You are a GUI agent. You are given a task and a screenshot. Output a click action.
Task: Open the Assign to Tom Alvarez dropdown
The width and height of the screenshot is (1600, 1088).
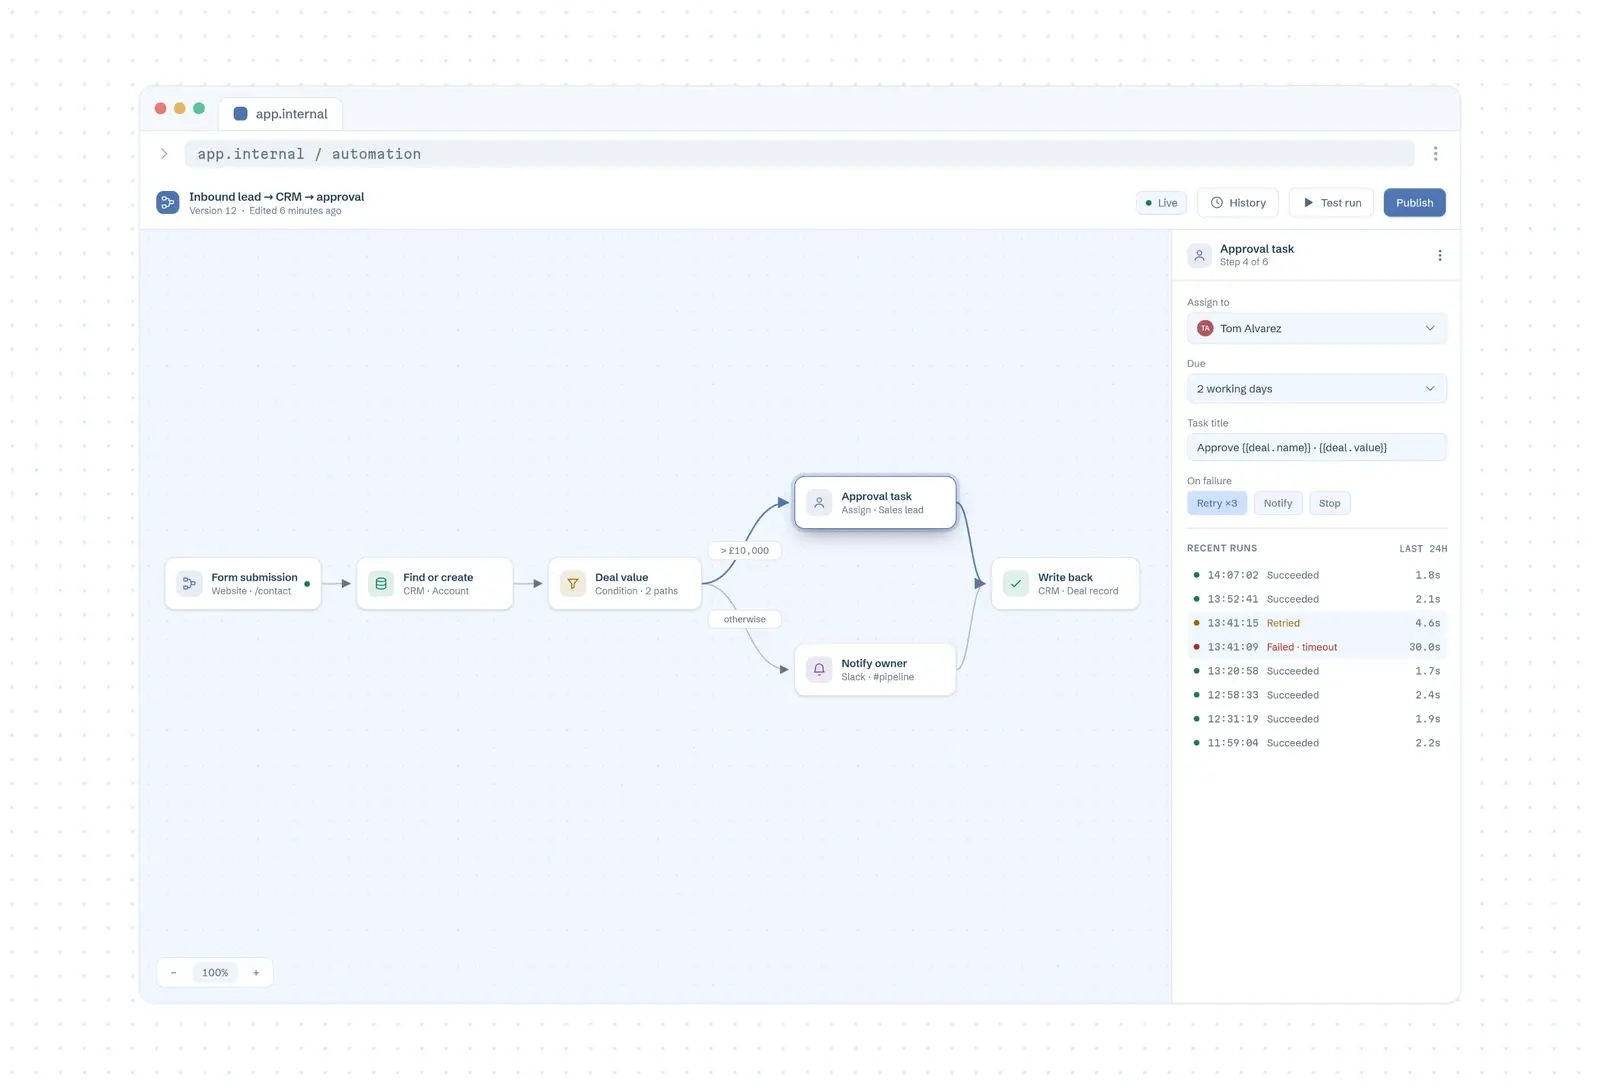[x=1317, y=328]
